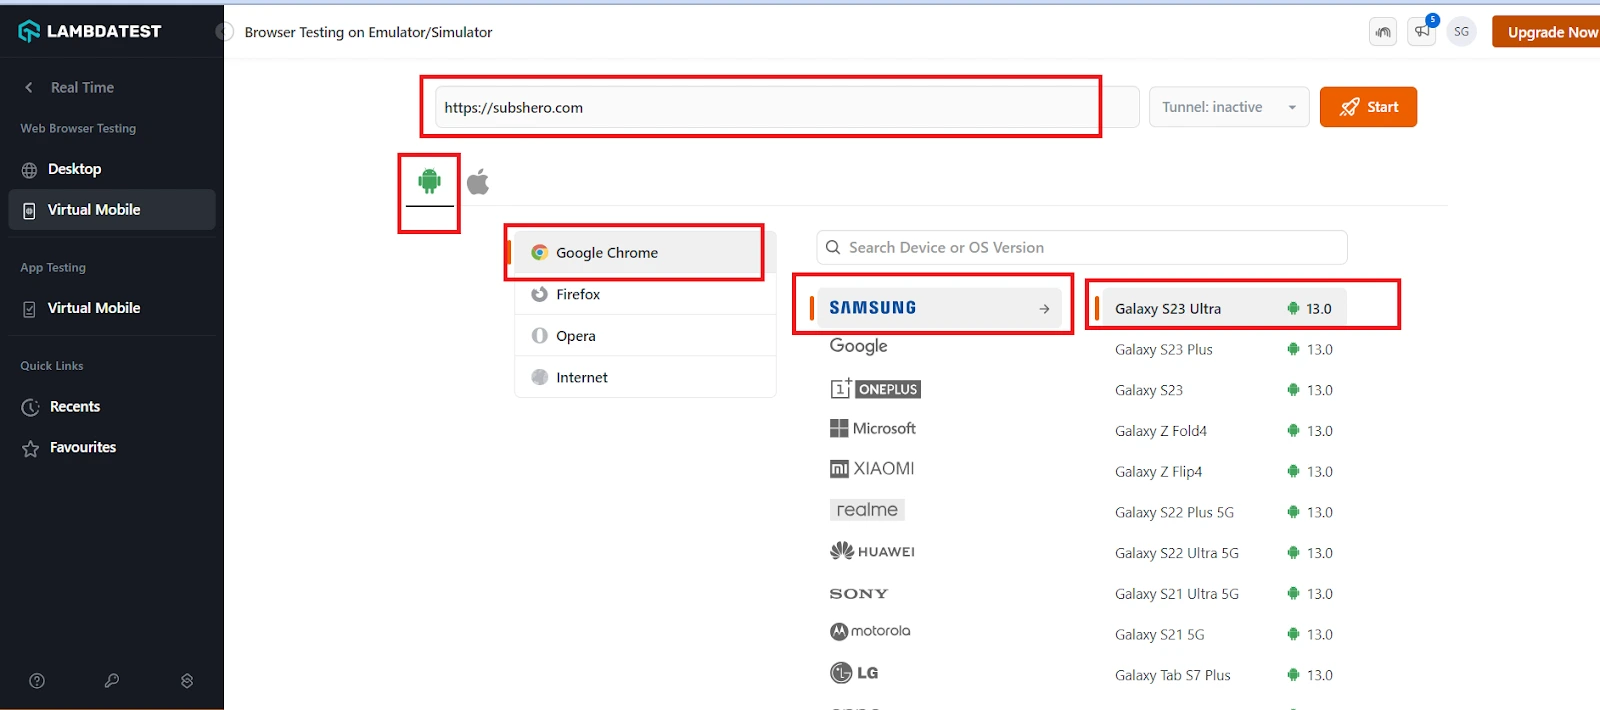The height and width of the screenshot is (710, 1600).
Task: Select the Motorola brand
Action: 870,631
